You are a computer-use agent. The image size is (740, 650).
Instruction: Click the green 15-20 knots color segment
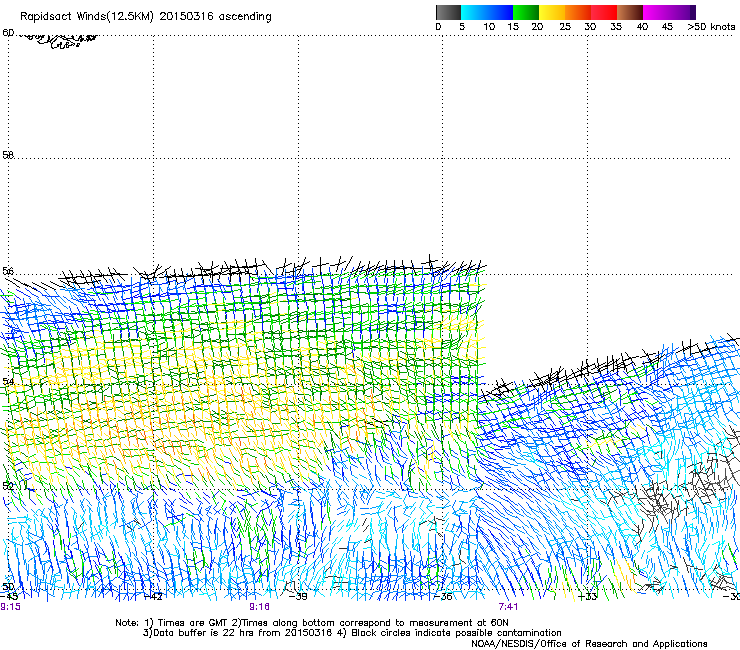coord(526,12)
